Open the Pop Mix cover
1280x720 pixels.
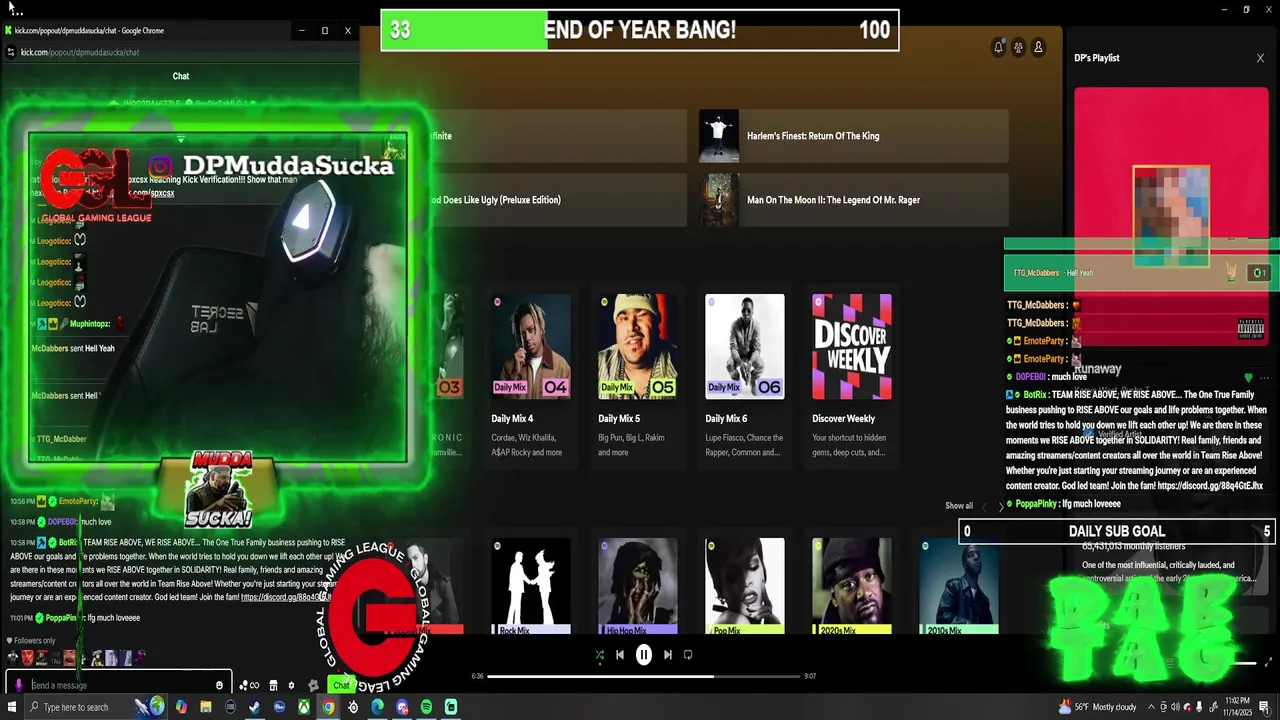(x=745, y=586)
